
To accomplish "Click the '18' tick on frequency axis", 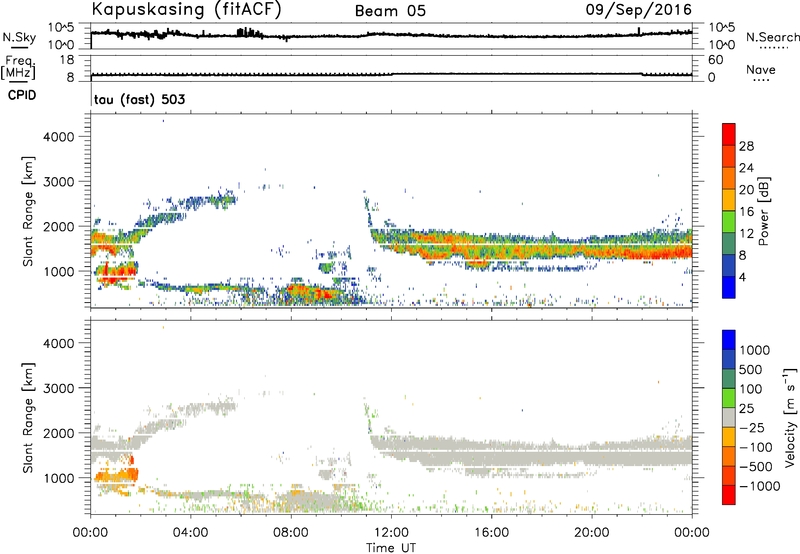I will 67,60.
